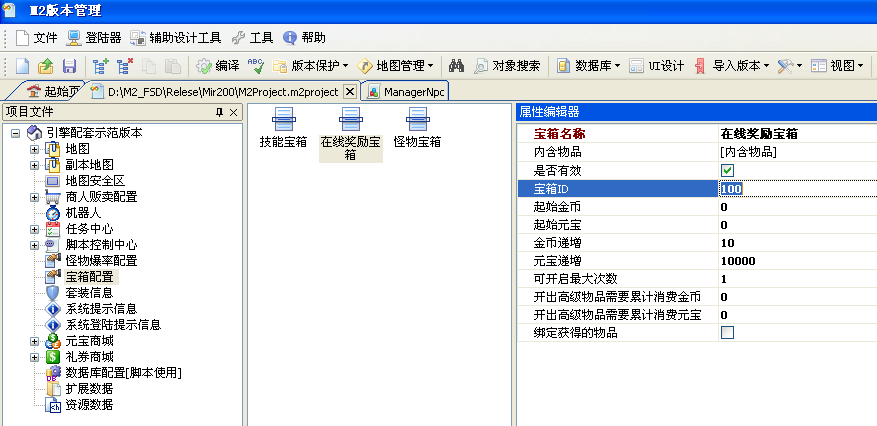Click the 可开启最大次数 value 1
The width and height of the screenshot is (877, 426).
click(x=724, y=279)
